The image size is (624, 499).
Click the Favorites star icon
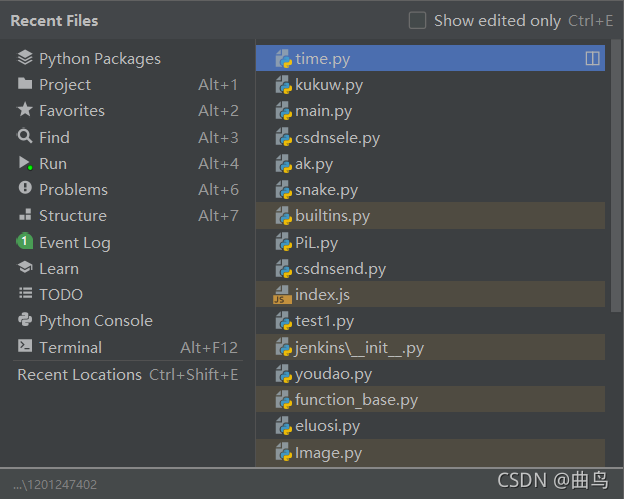click(x=25, y=110)
